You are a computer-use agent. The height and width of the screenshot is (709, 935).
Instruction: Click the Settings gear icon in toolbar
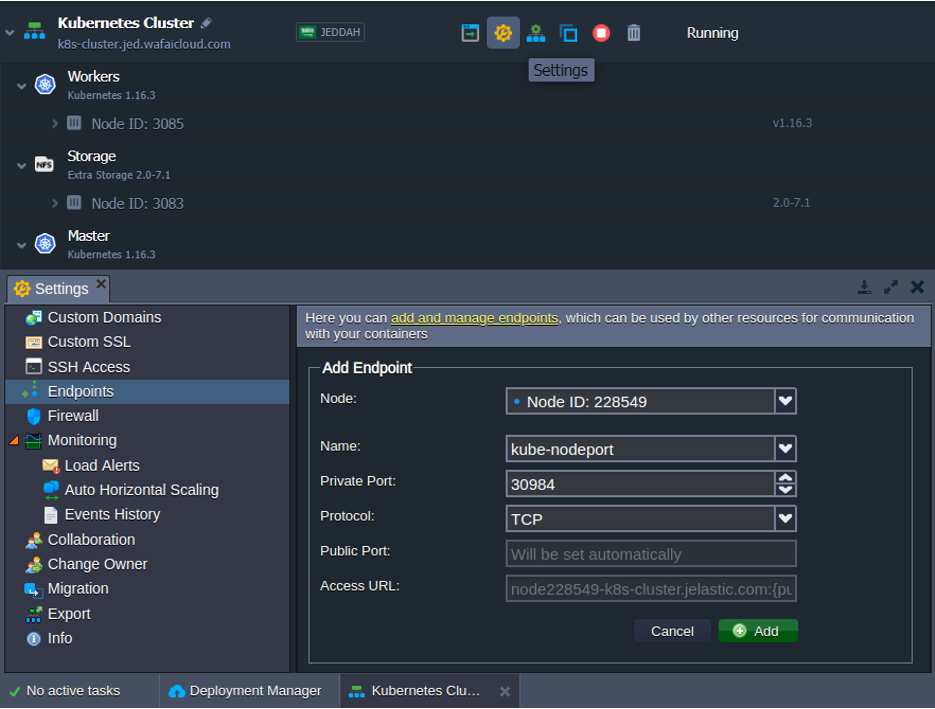[503, 33]
